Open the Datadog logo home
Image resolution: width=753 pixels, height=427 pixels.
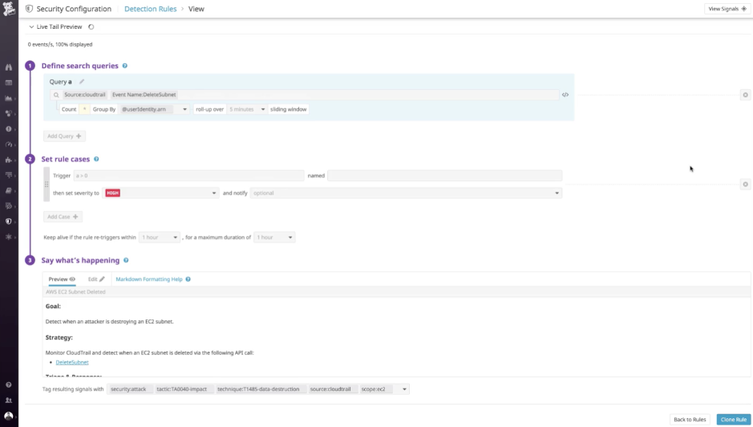point(9,9)
